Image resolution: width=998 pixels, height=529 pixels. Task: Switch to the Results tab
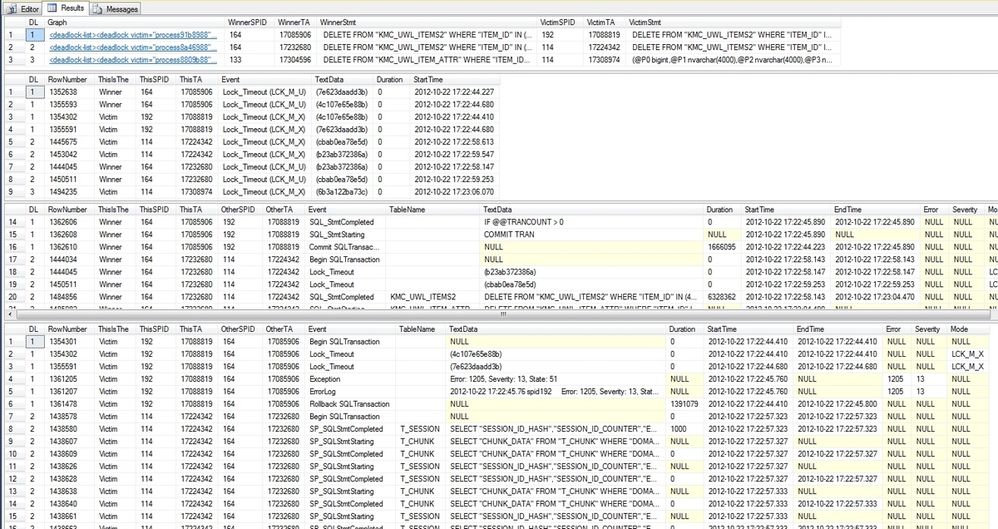[67, 8]
